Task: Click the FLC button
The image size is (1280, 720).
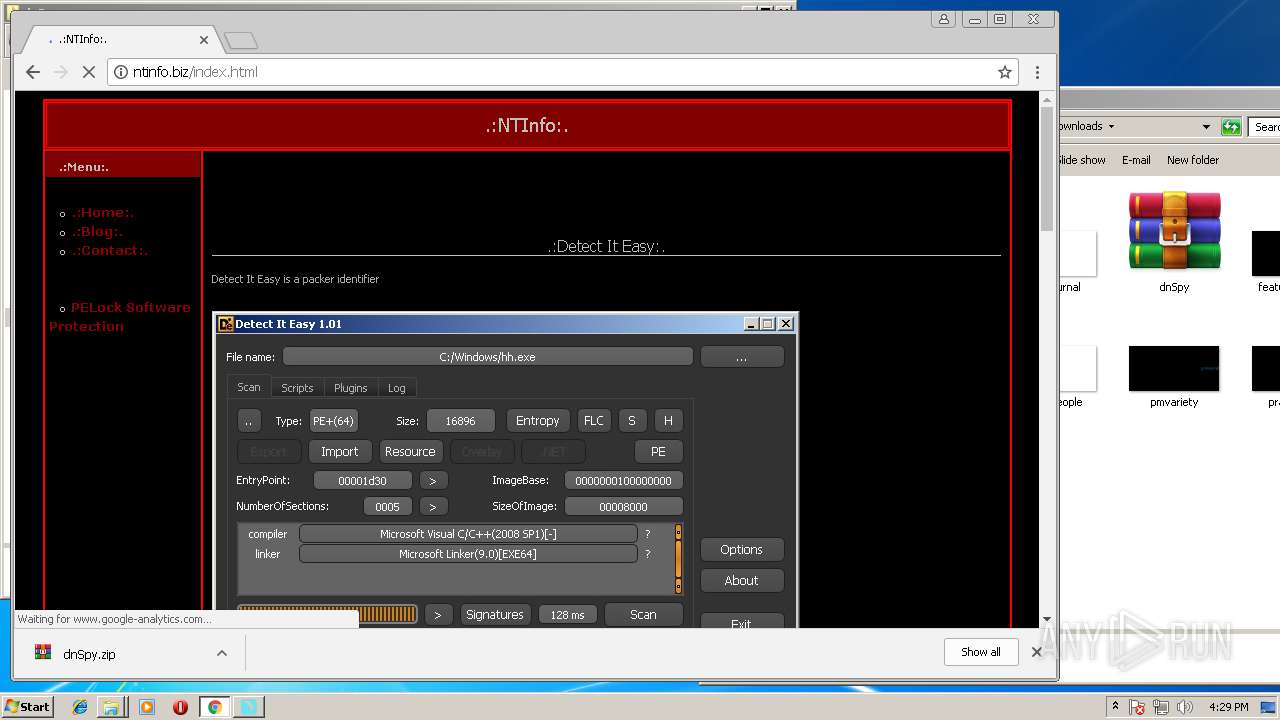Action: point(593,421)
